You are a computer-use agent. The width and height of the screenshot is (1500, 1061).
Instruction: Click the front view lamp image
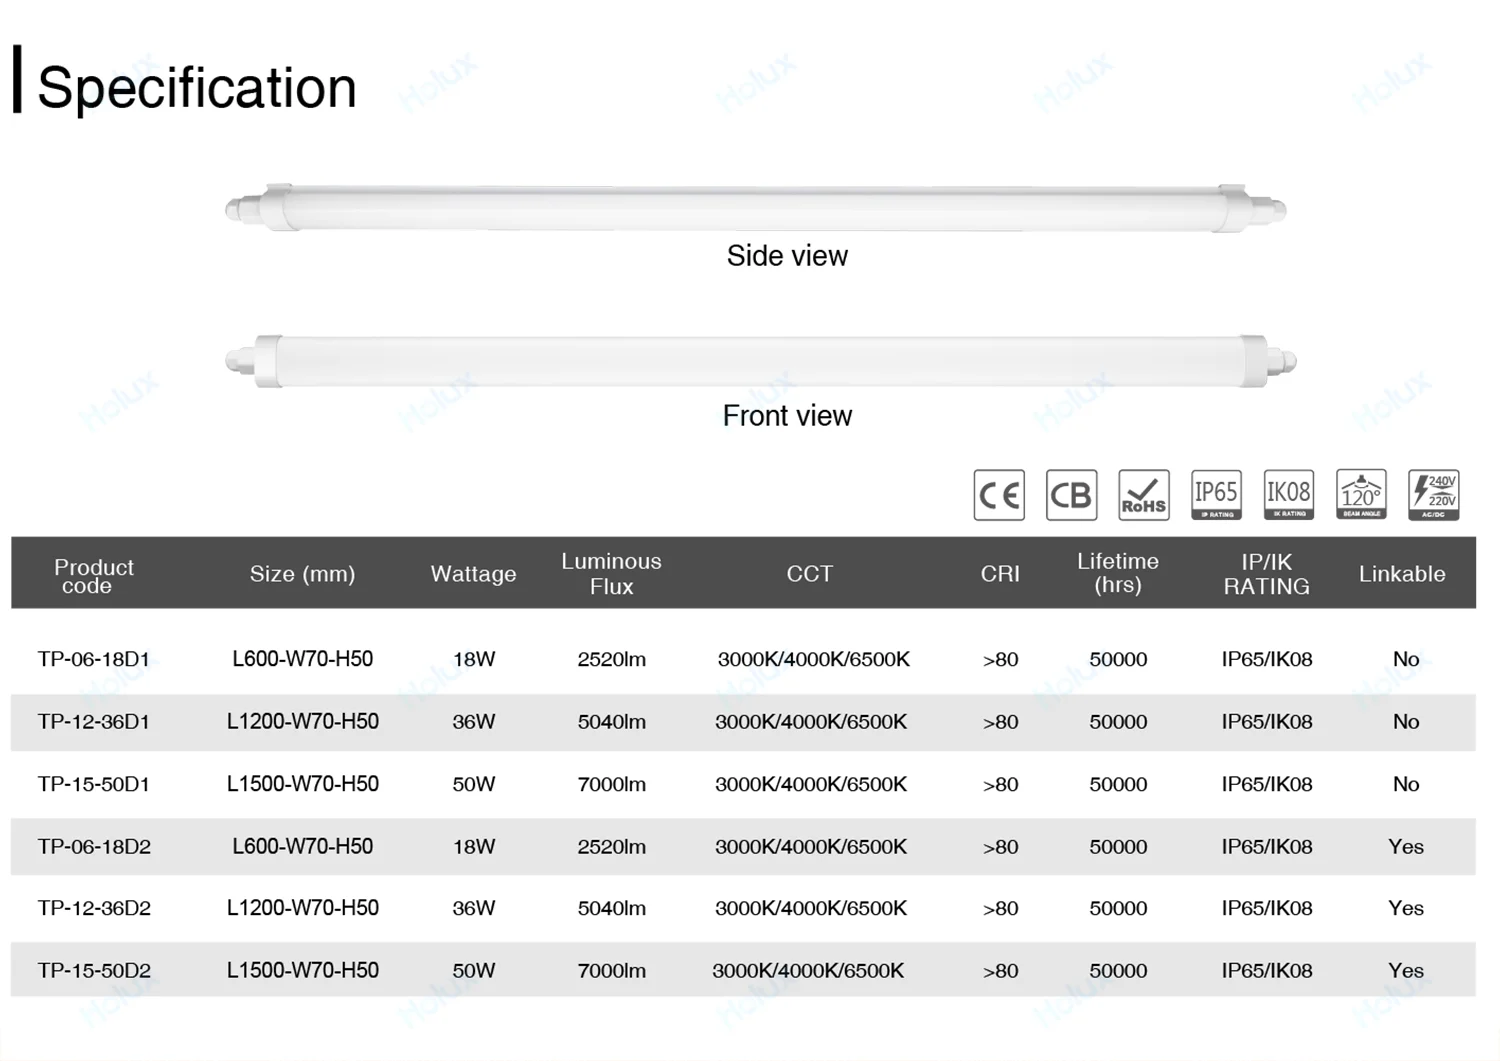(x=760, y=360)
